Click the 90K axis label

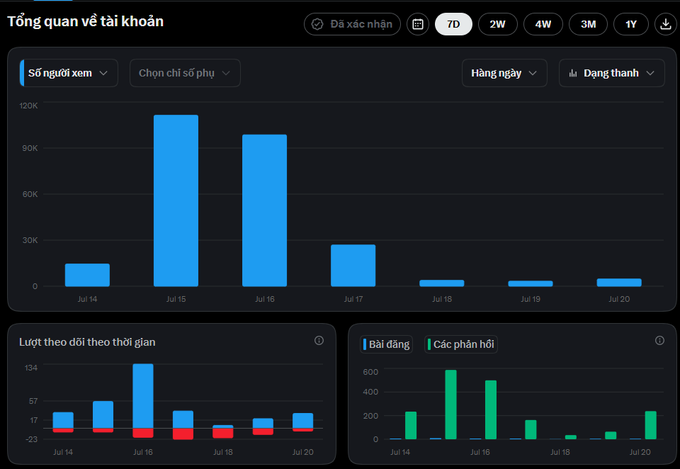tap(30, 148)
